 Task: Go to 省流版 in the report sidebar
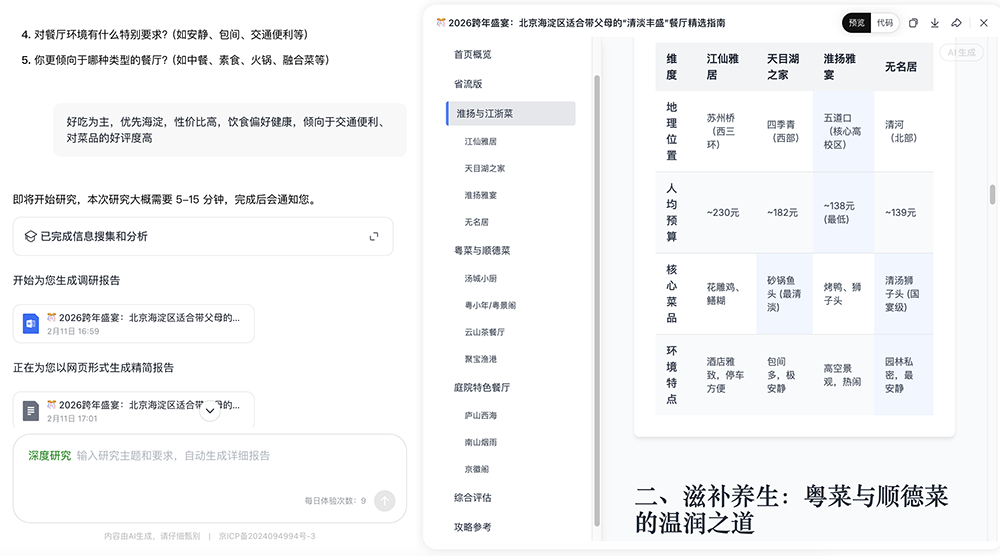pos(468,84)
